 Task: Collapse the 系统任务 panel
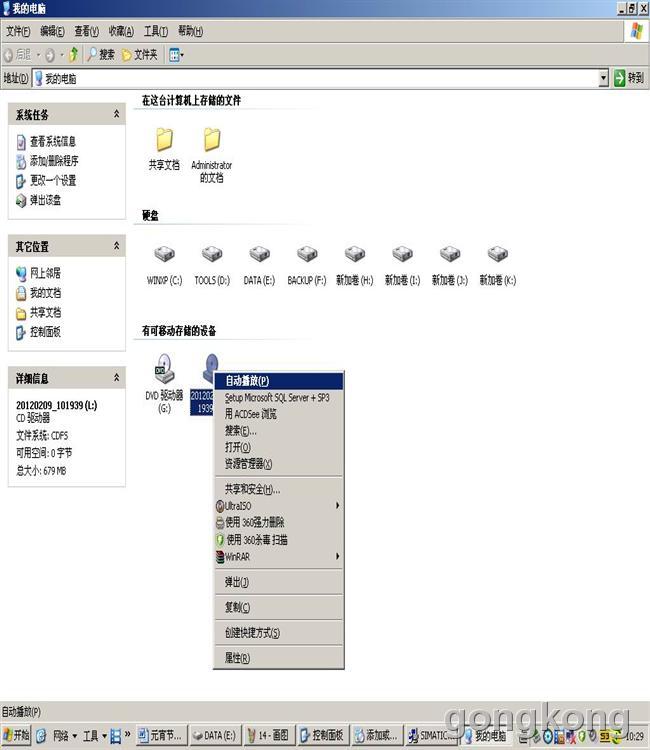[117, 115]
